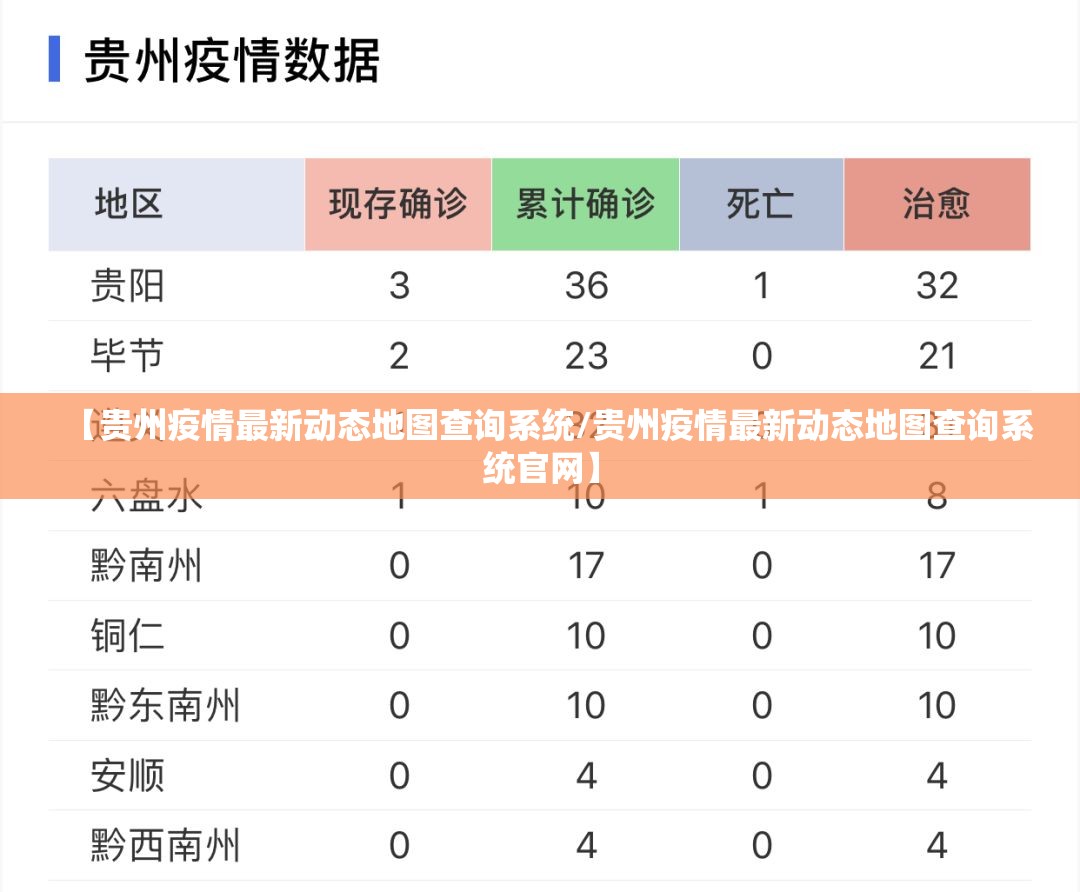Select the green 累计确诊 column header
This screenshot has width=1080, height=892.
coord(585,204)
